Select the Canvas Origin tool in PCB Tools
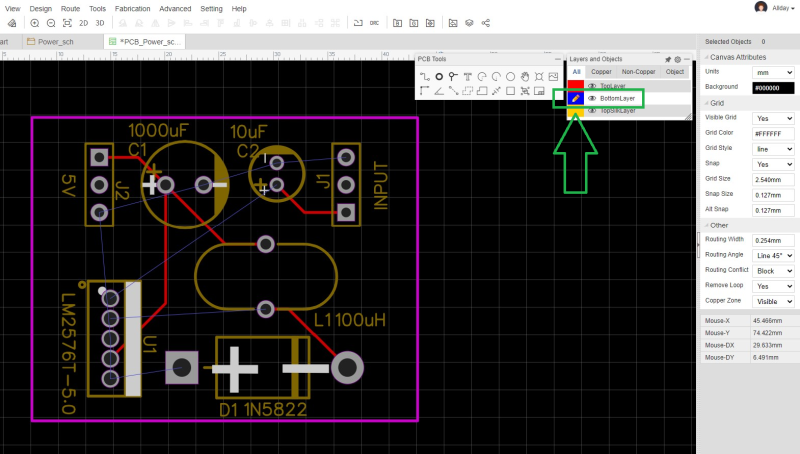800x454 pixels. coord(424,91)
